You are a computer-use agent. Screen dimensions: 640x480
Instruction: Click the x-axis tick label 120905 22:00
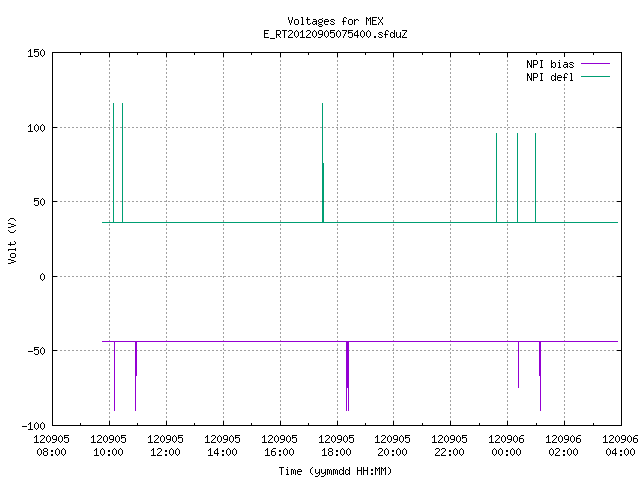coord(449,445)
